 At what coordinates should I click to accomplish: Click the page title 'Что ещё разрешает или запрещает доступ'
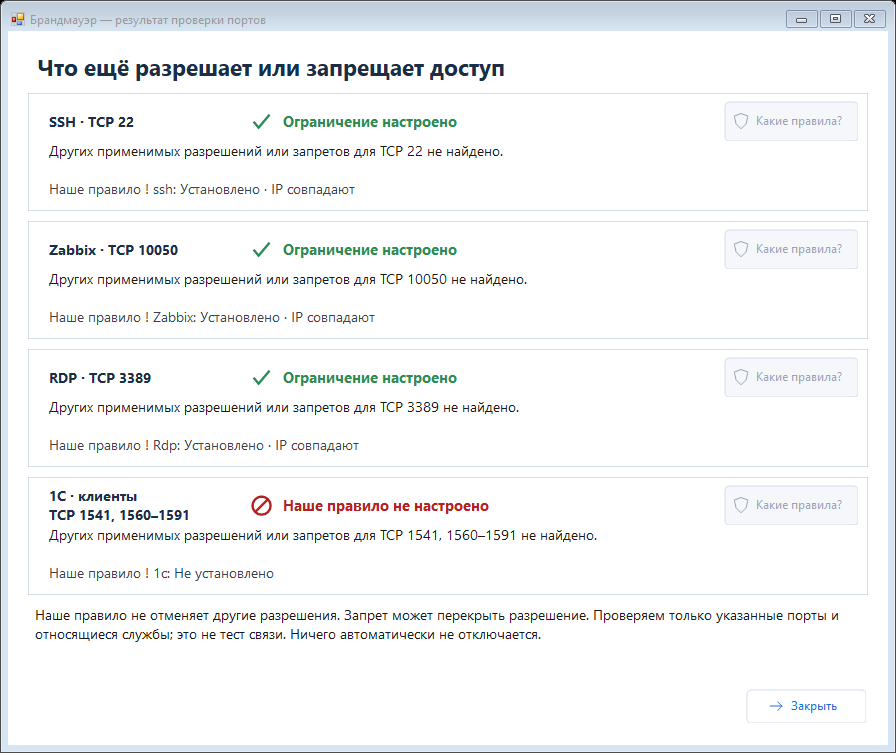coord(271,69)
